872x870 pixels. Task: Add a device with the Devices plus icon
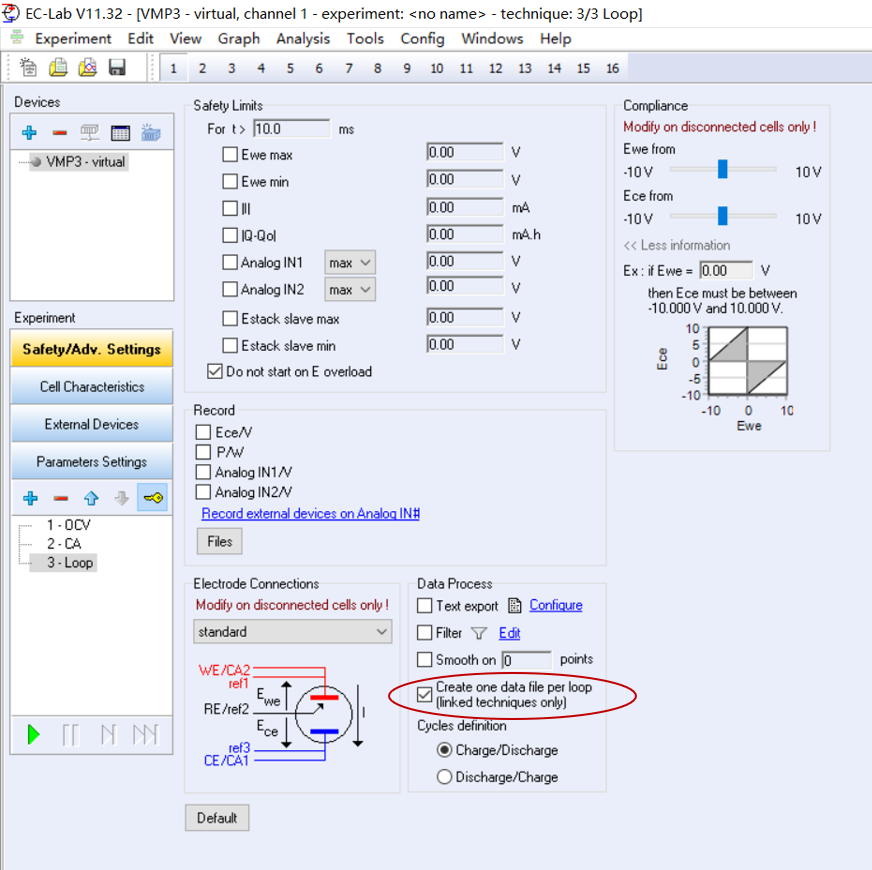coord(29,133)
